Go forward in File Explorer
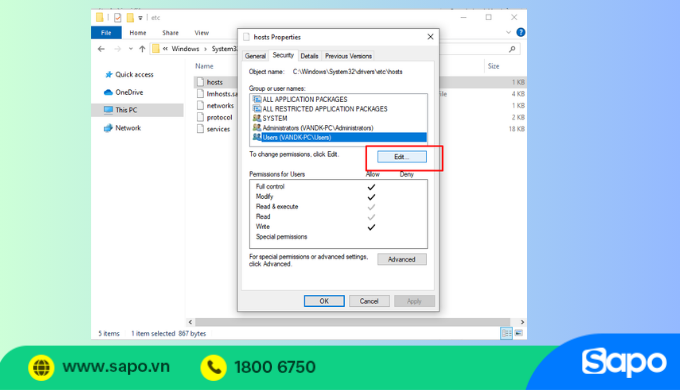The image size is (680, 390). [117, 49]
